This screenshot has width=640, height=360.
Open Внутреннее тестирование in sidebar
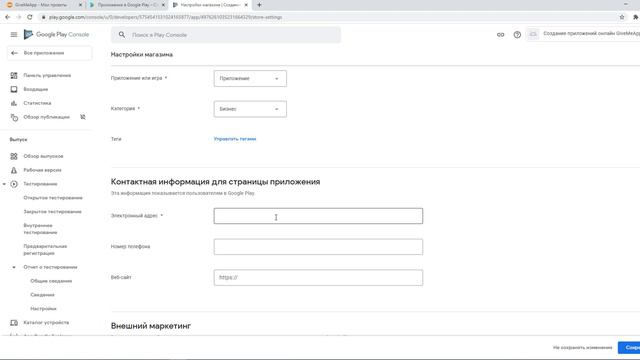(40, 229)
